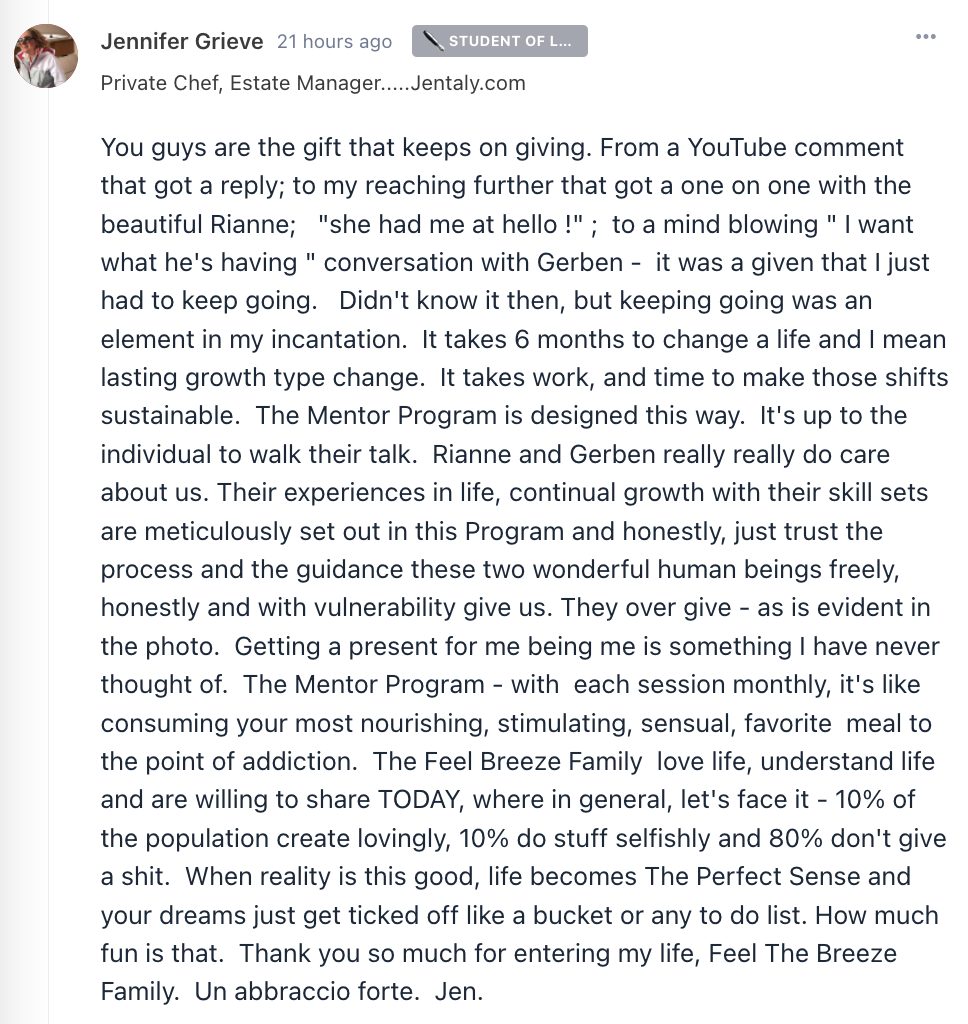Click the '21 hours ago' timestamp

(334, 42)
